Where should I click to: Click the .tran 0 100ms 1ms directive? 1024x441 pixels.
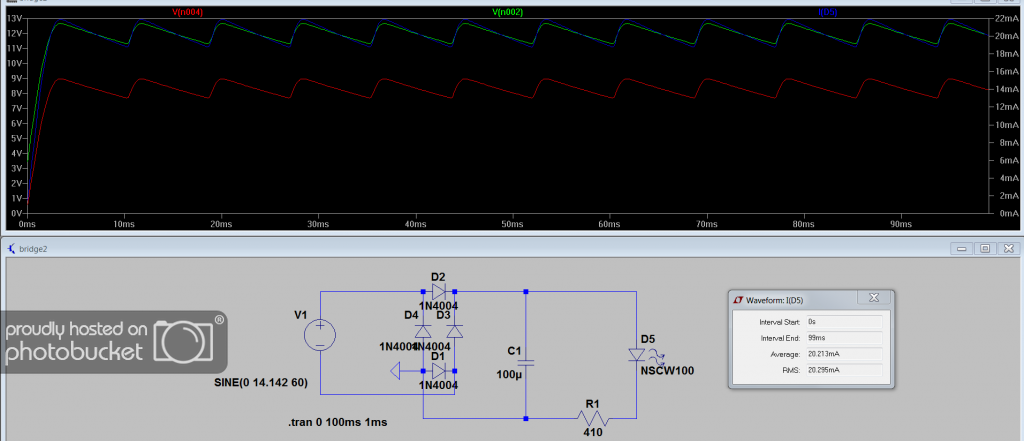pos(338,422)
